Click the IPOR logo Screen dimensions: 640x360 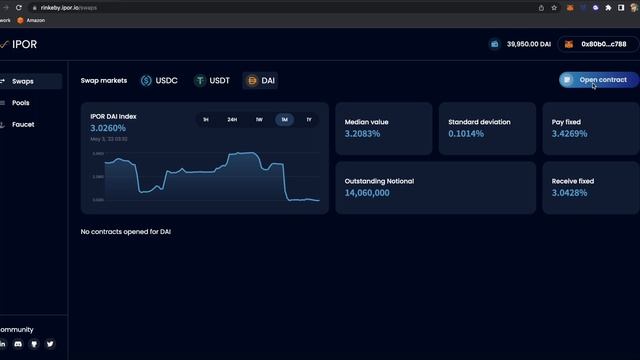coord(18,44)
